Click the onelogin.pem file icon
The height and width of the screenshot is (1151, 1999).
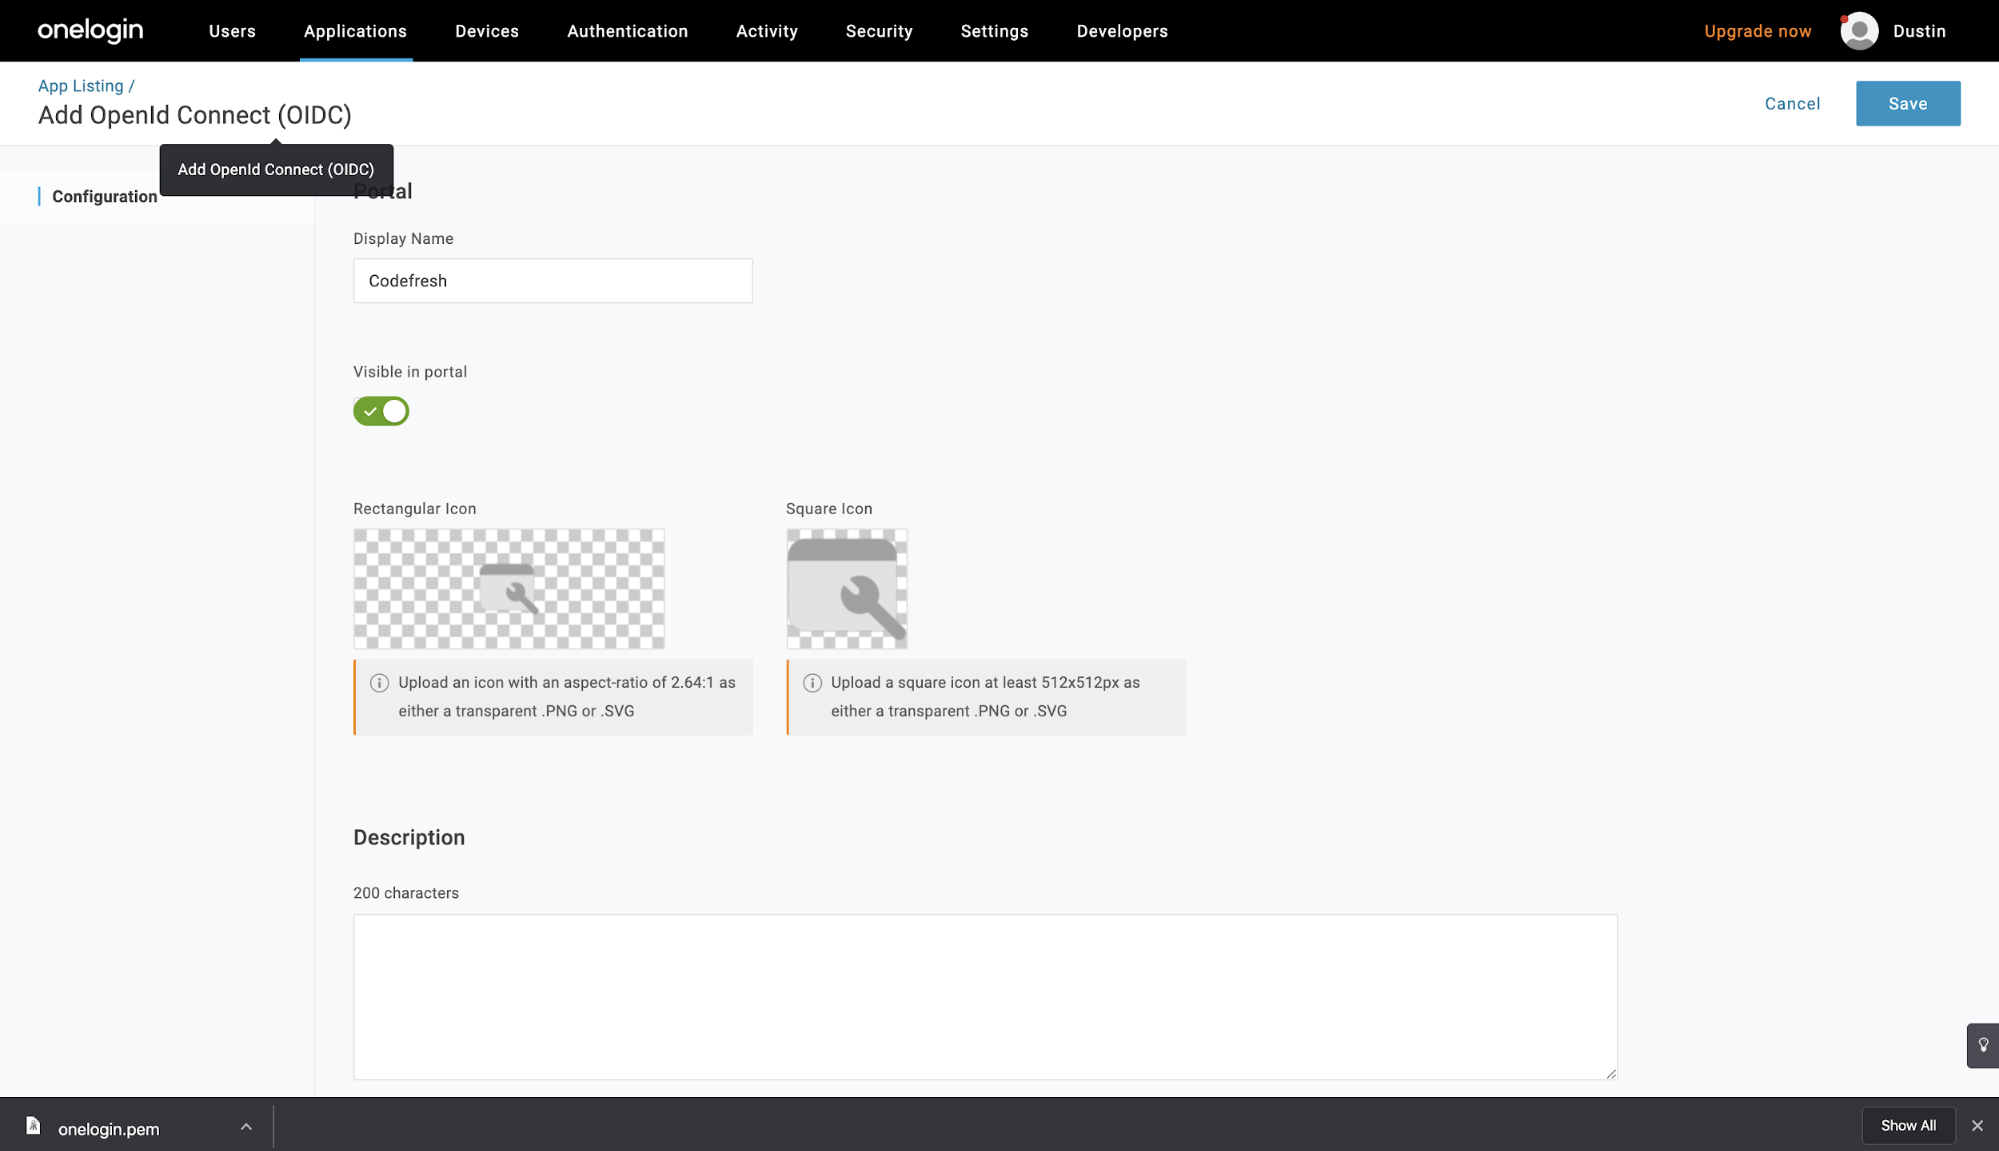(x=33, y=1126)
